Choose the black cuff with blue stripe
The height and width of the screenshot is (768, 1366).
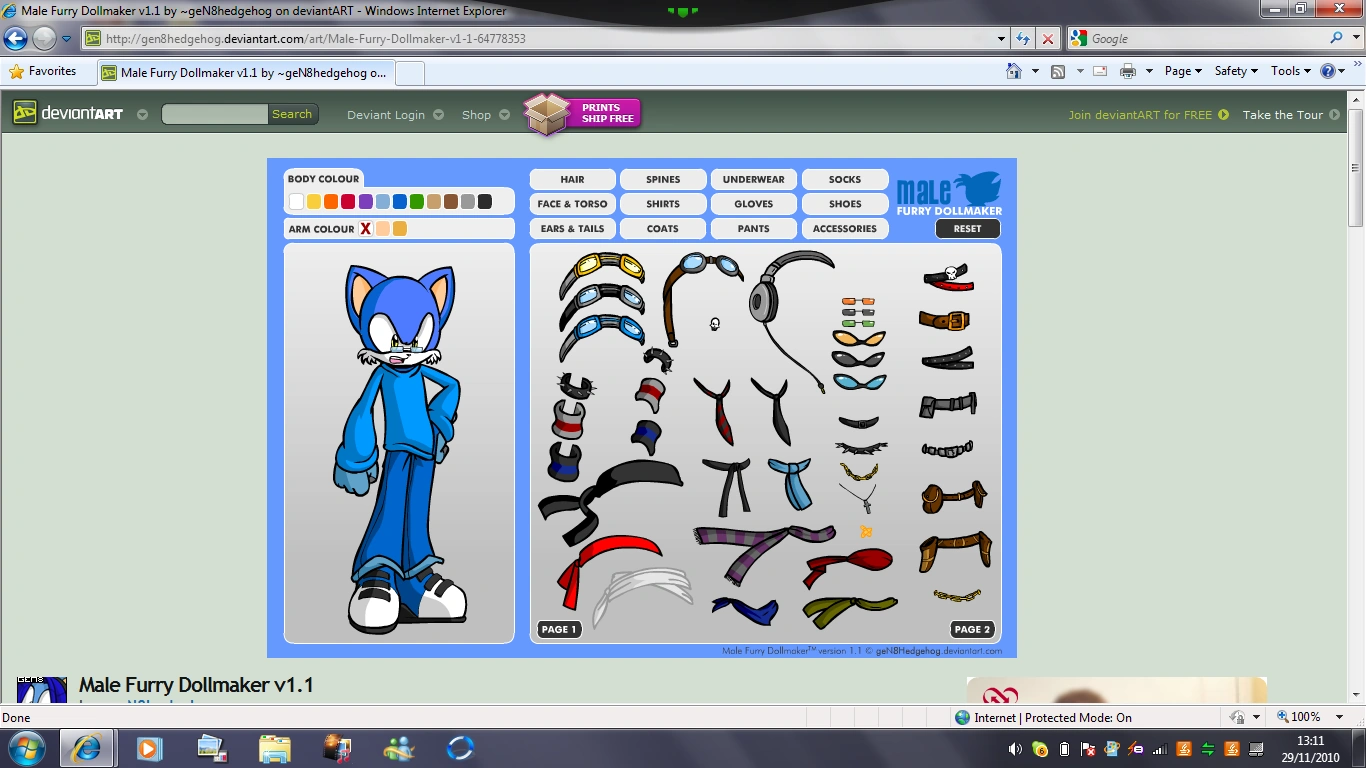pos(564,462)
